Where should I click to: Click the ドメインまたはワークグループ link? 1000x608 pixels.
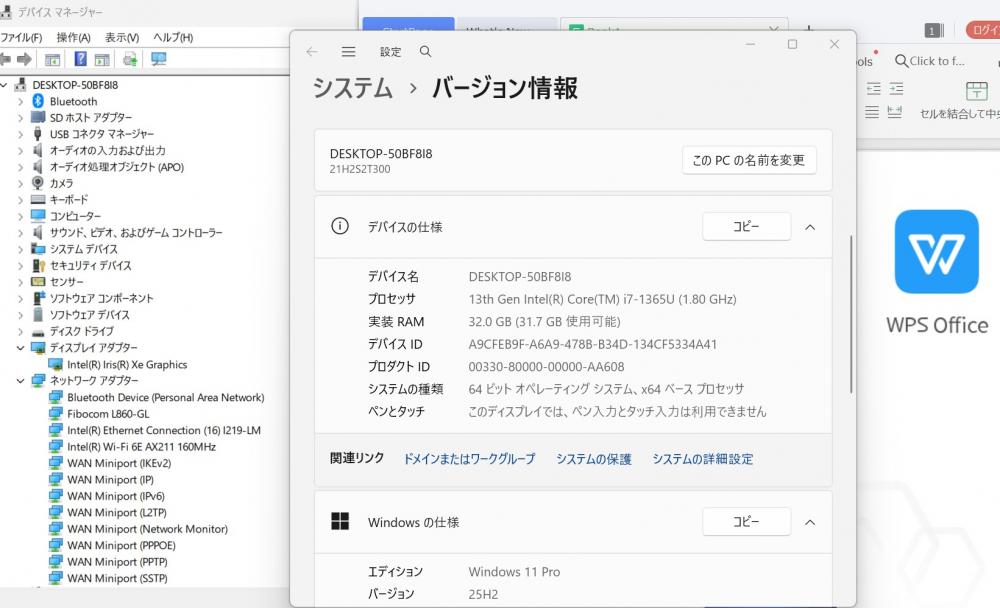click(469, 459)
